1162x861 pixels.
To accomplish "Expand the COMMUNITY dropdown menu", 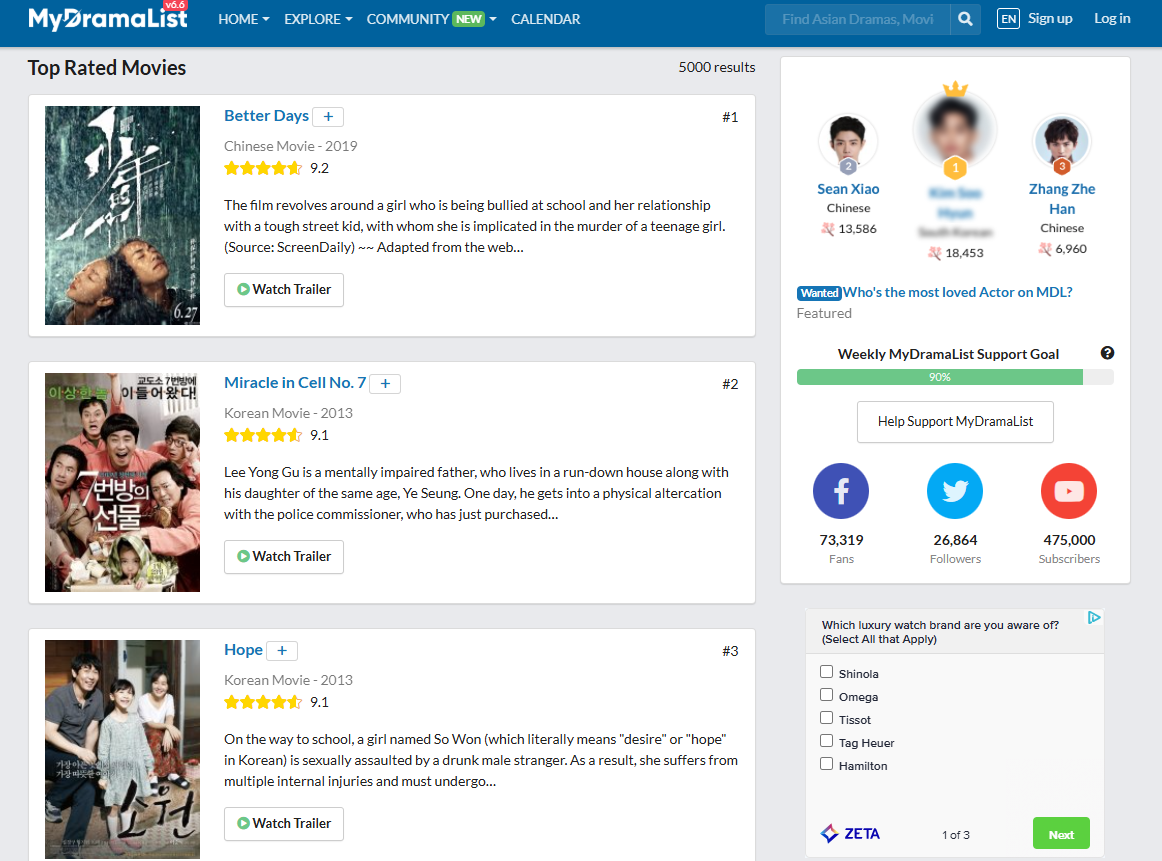I will (x=431, y=19).
